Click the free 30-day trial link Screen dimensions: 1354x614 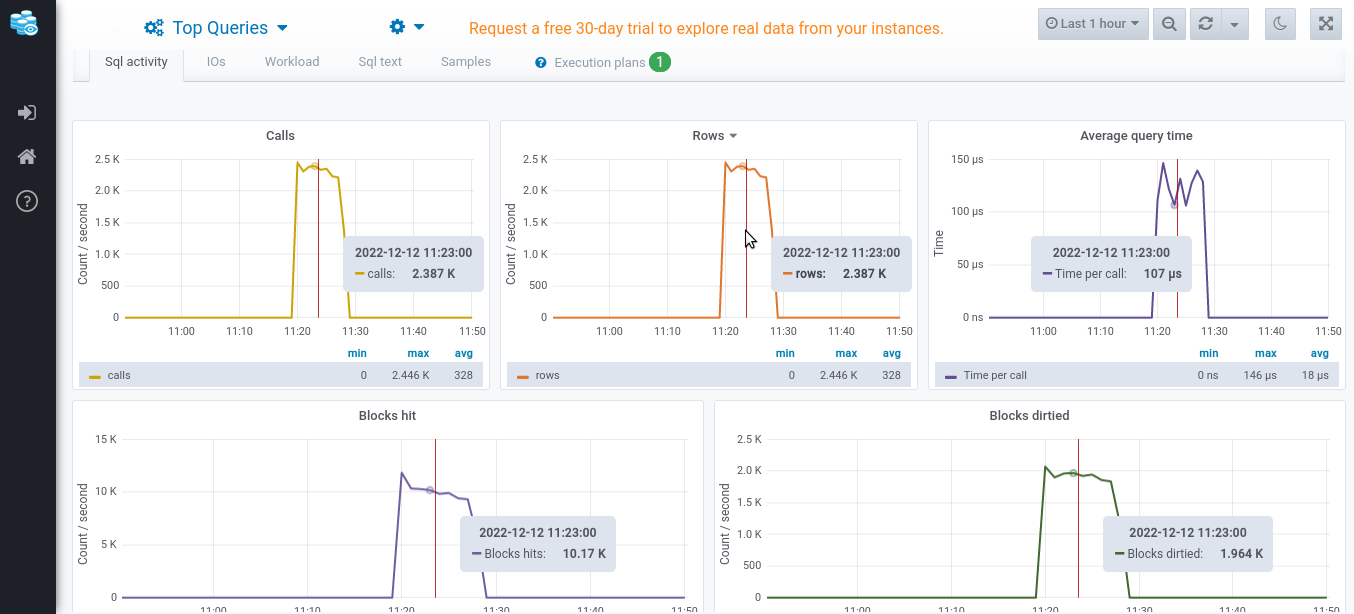pos(706,28)
